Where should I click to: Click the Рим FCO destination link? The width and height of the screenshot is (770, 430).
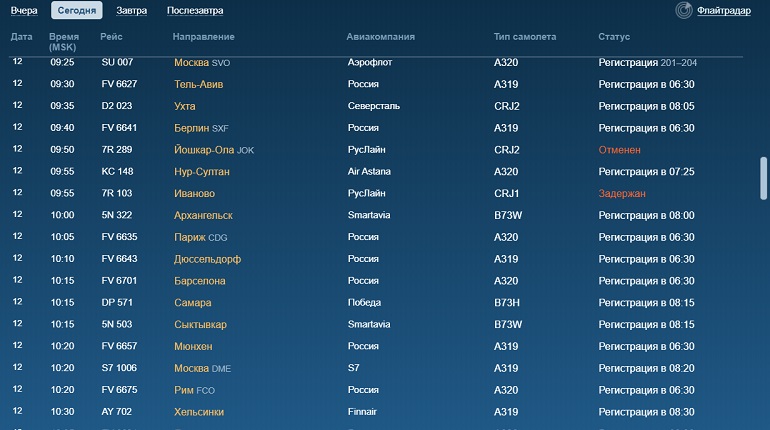[194, 390]
